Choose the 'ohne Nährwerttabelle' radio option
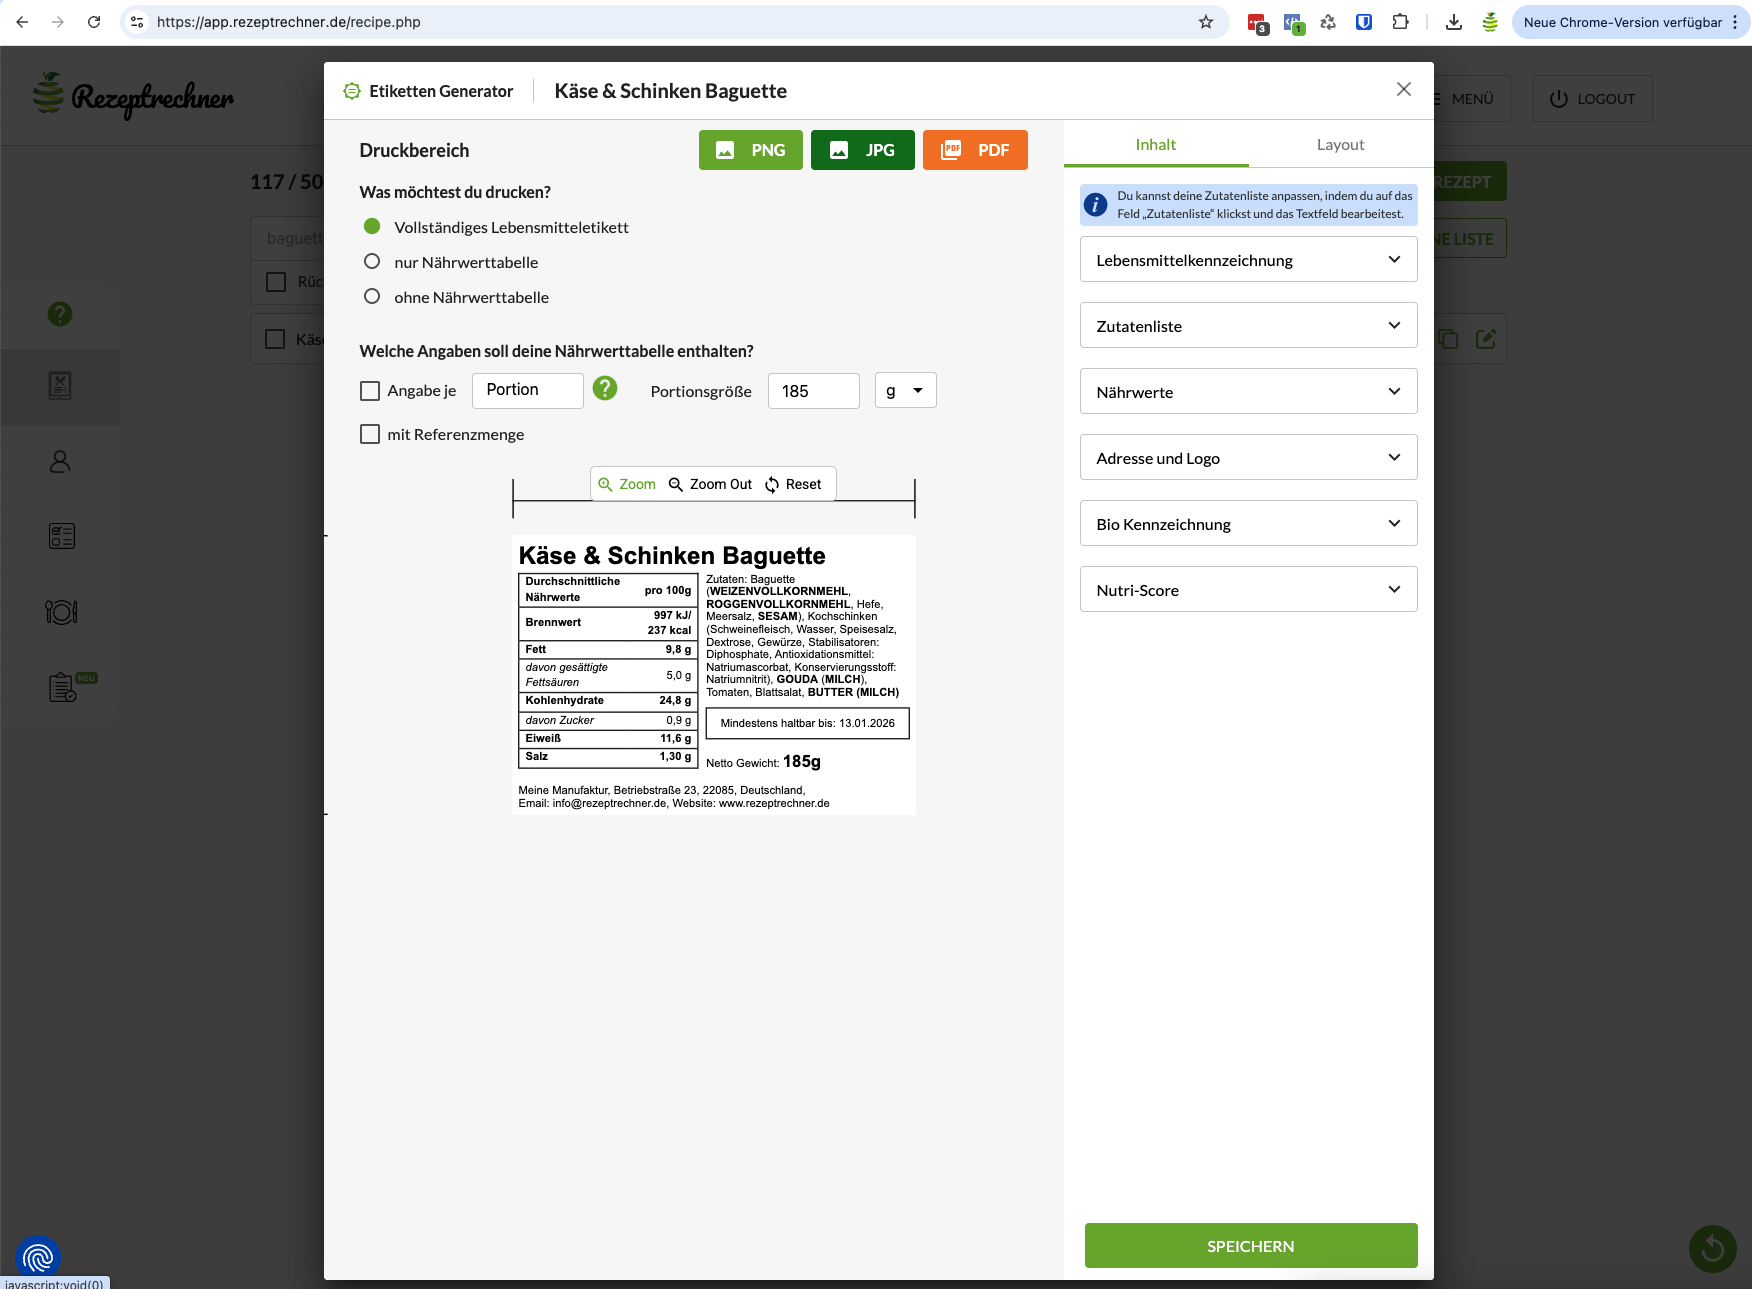Image resolution: width=1752 pixels, height=1289 pixels. [372, 297]
